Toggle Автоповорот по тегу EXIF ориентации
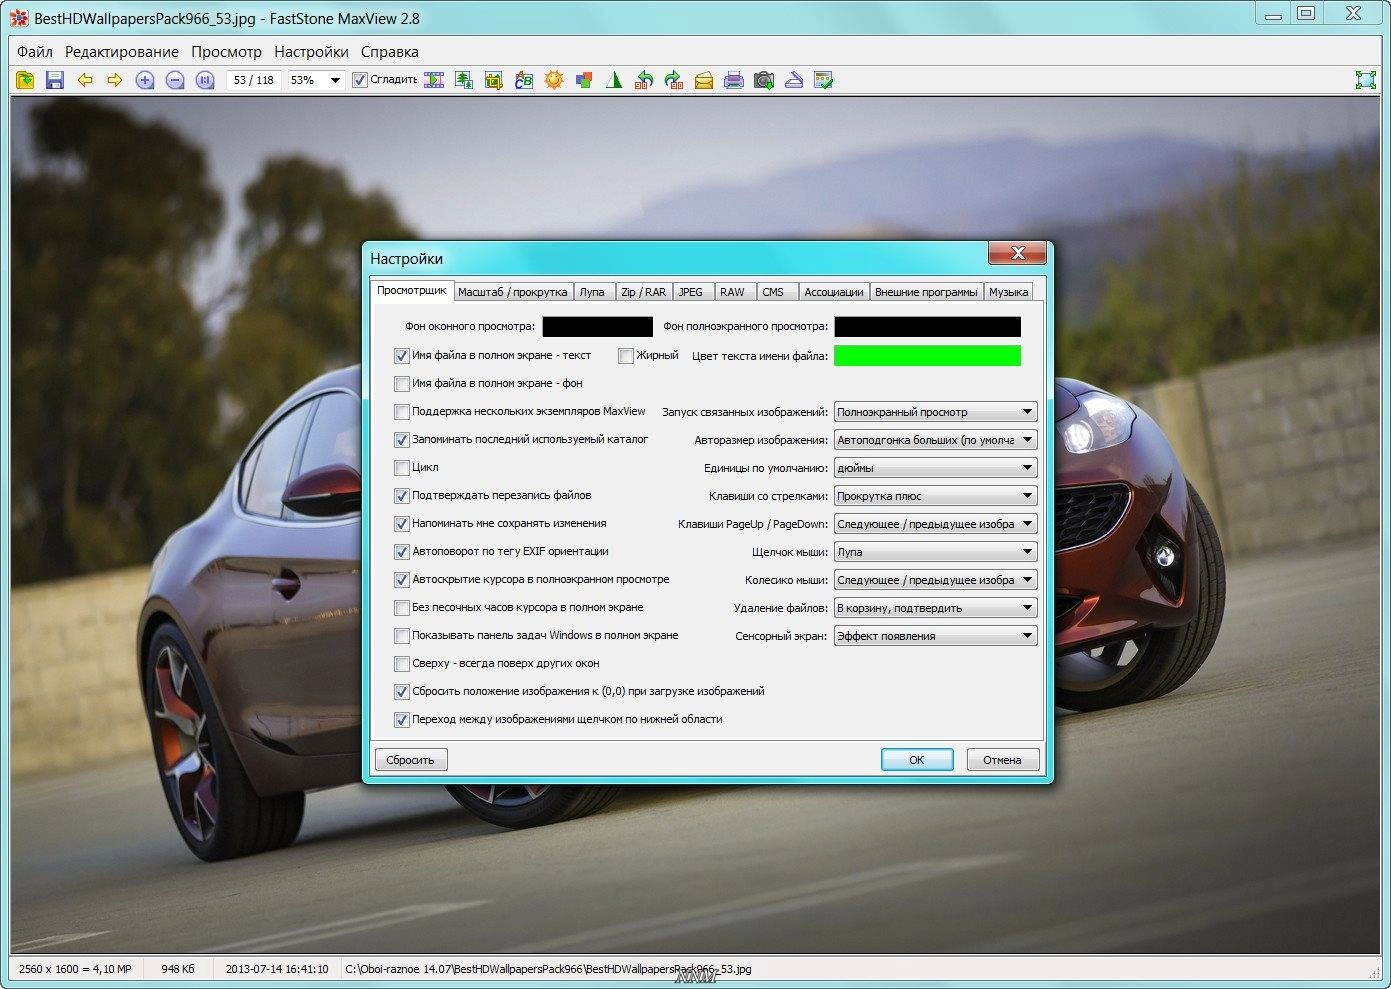Viewport: 1391px width, 989px height. [401, 551]
